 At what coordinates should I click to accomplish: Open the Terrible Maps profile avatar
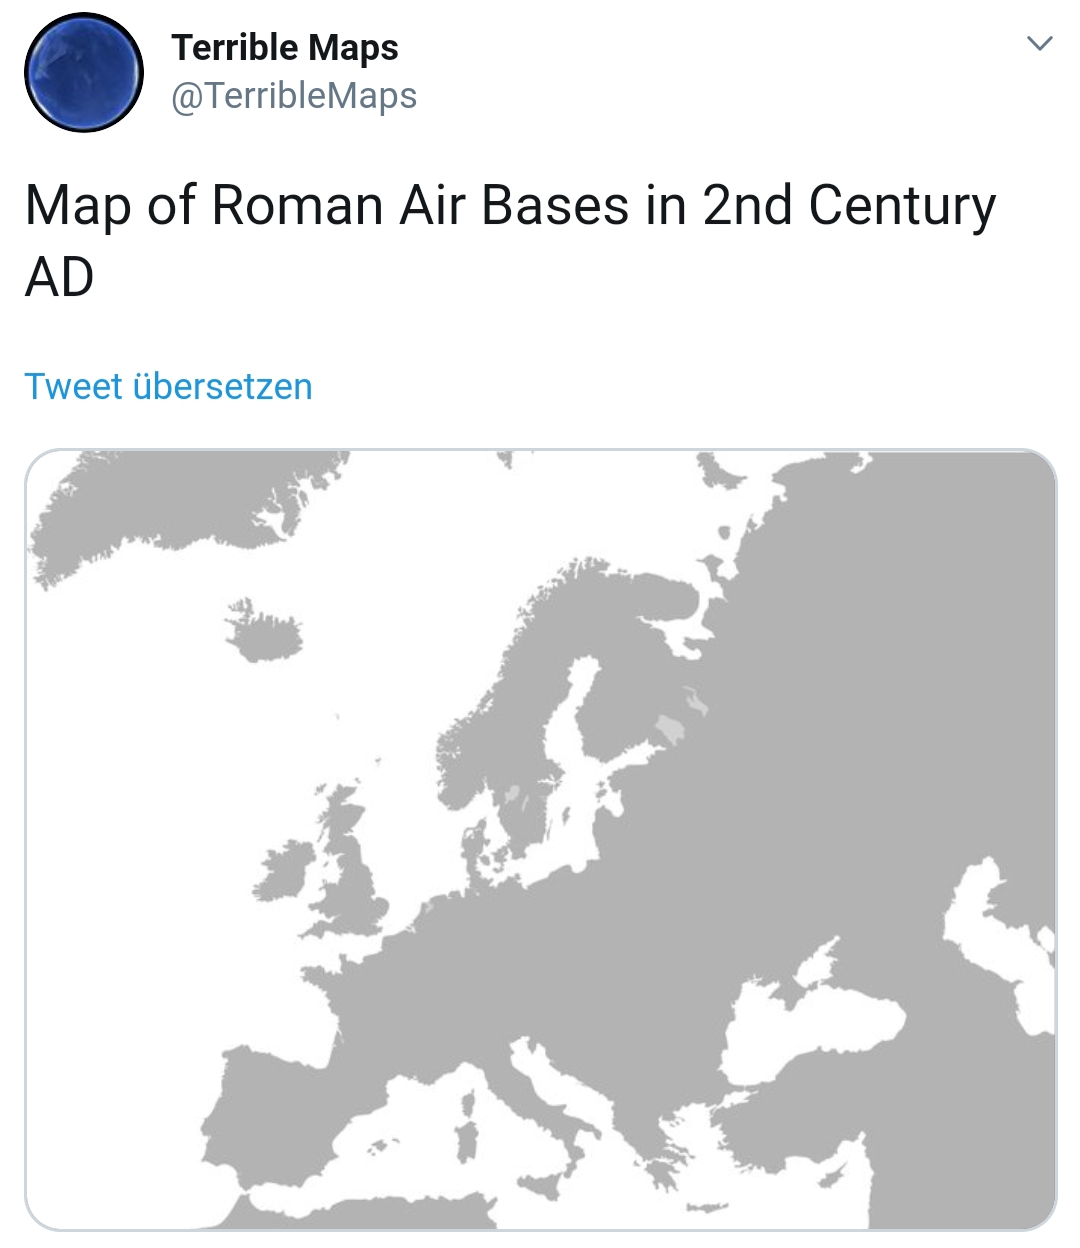tap(84, 72)
